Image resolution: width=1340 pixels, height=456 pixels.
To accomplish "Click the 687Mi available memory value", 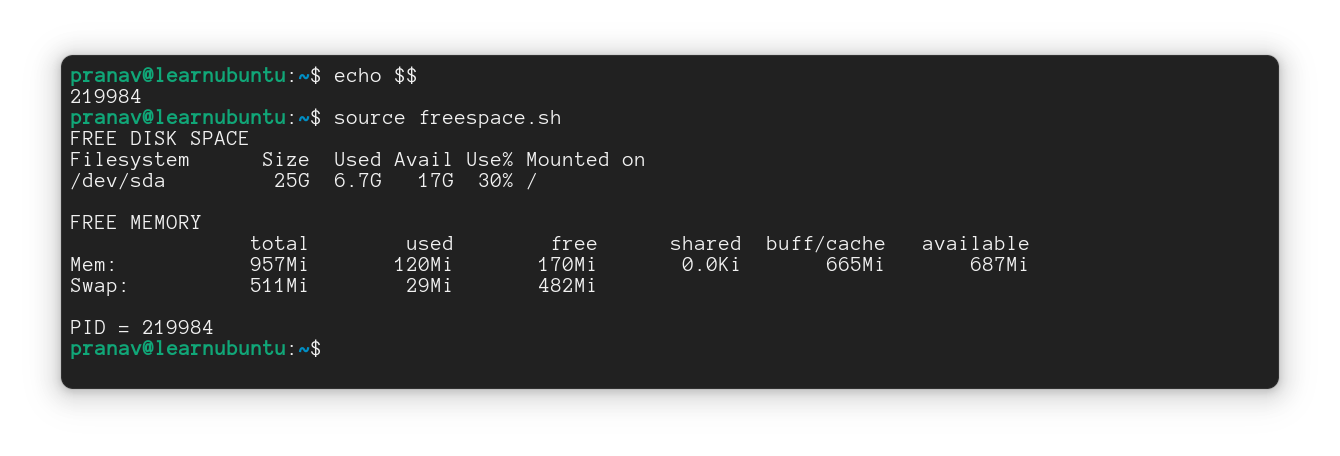I will [1000, 265].
